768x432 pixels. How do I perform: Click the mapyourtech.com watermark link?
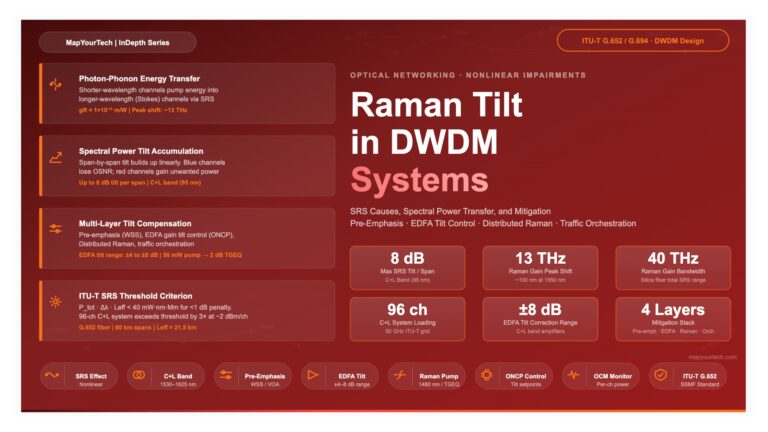(711, 356)
